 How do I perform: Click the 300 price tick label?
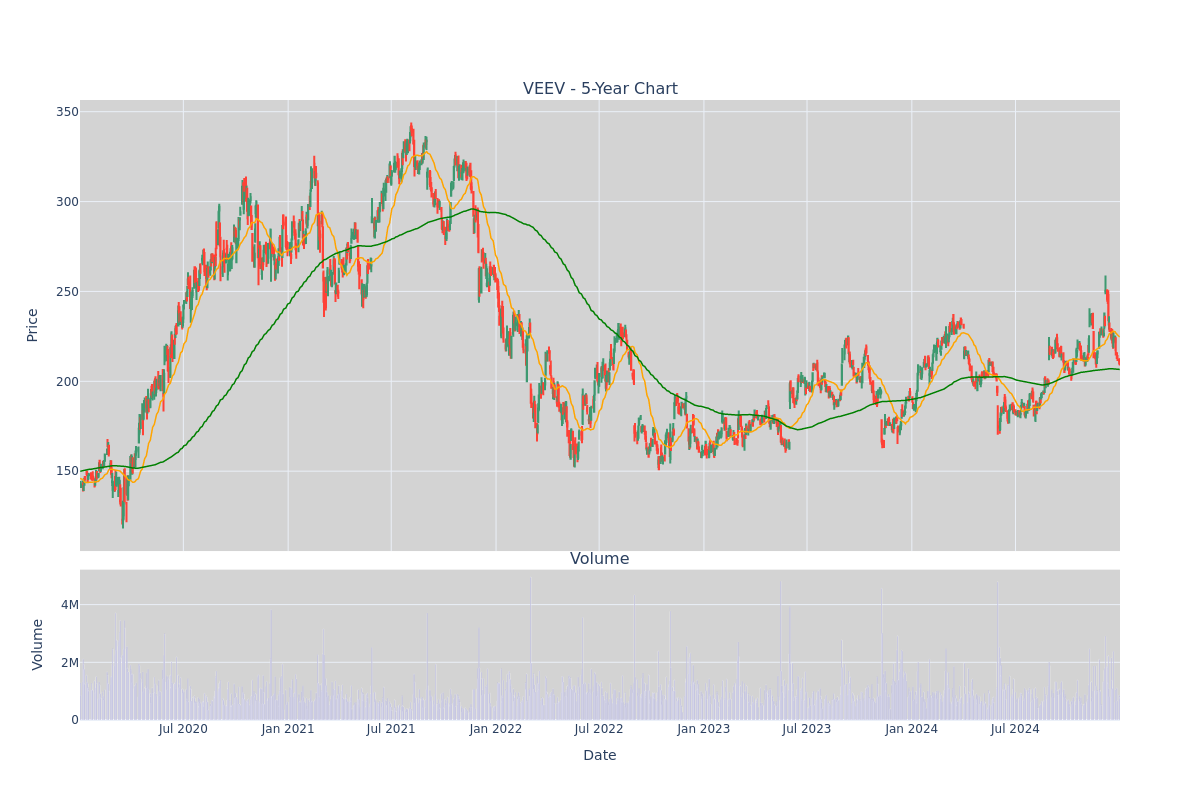pyautogui.click(x=67, y=202)
